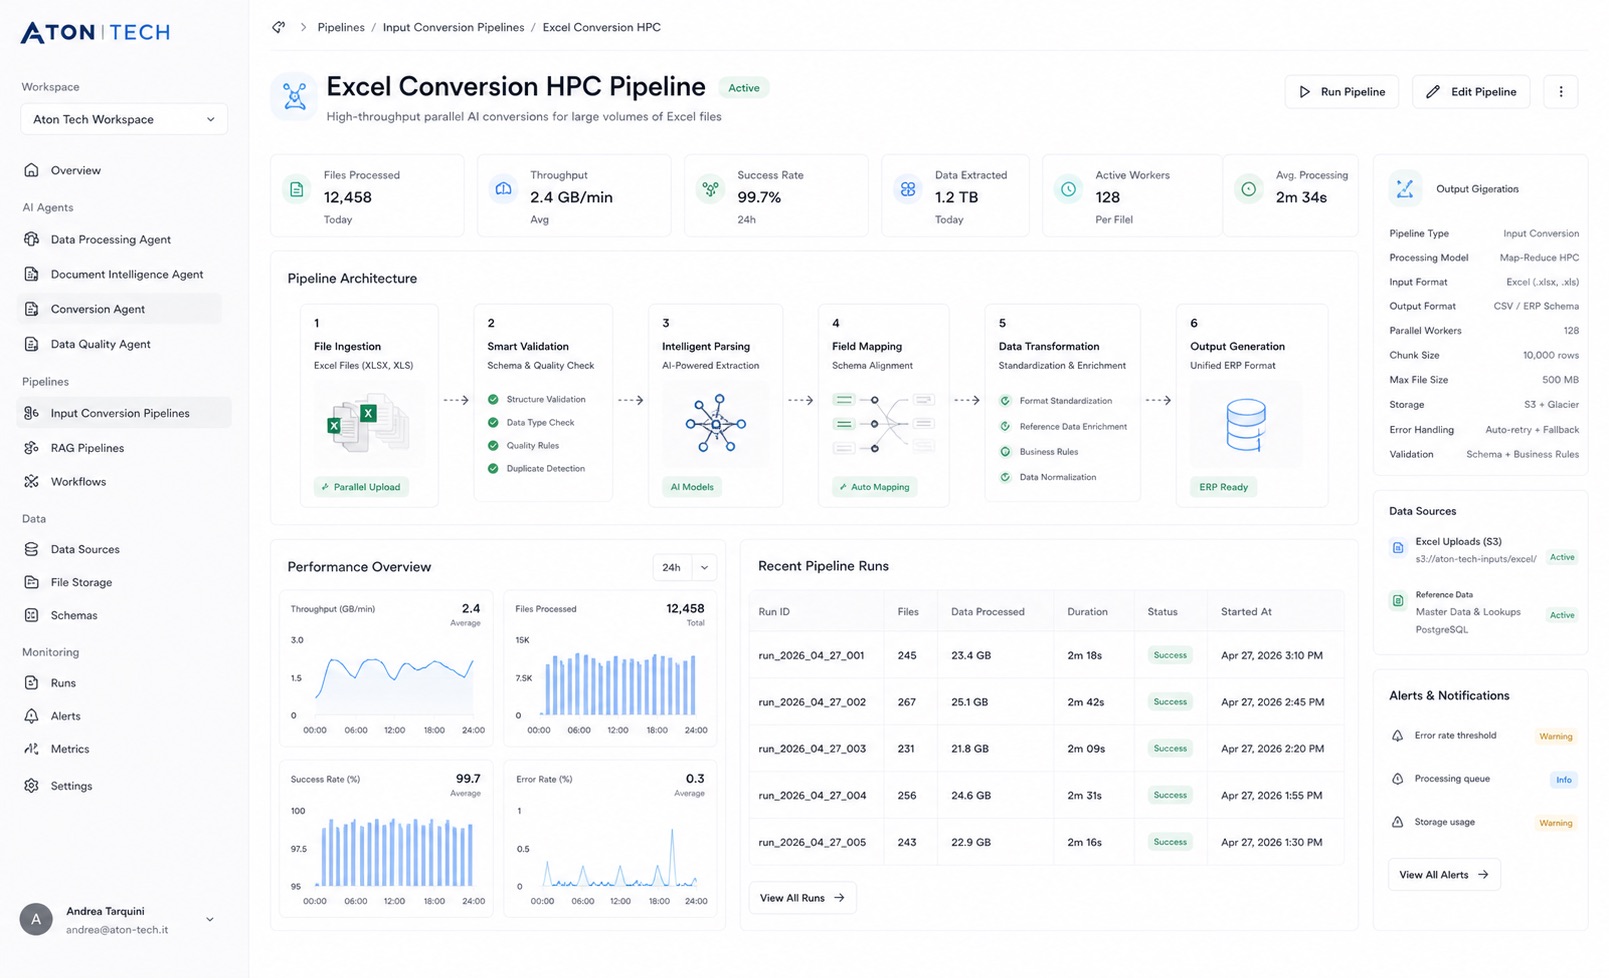
Task: Click the Success badge for run_2026_04_27_002
Action: tap(1170, 702)
